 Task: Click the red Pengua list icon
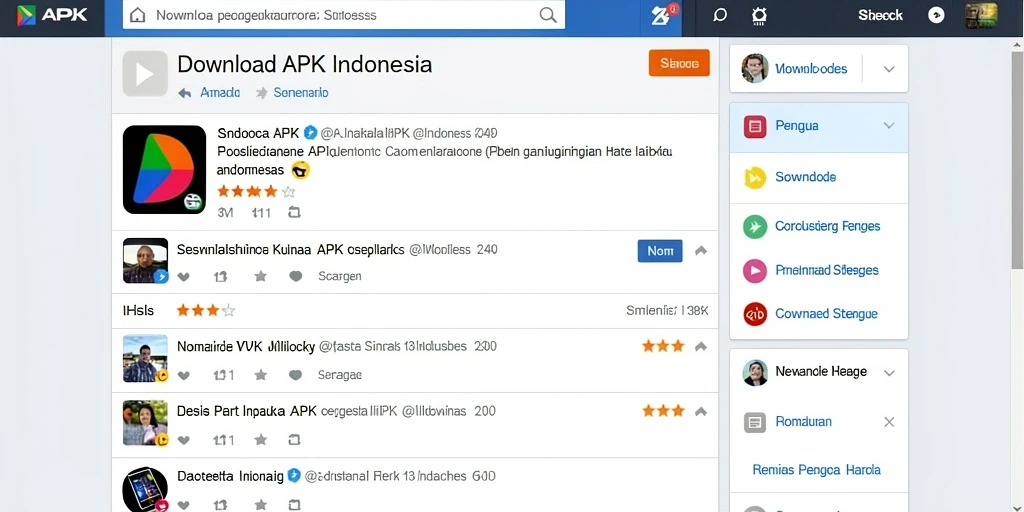click(755, 126)
